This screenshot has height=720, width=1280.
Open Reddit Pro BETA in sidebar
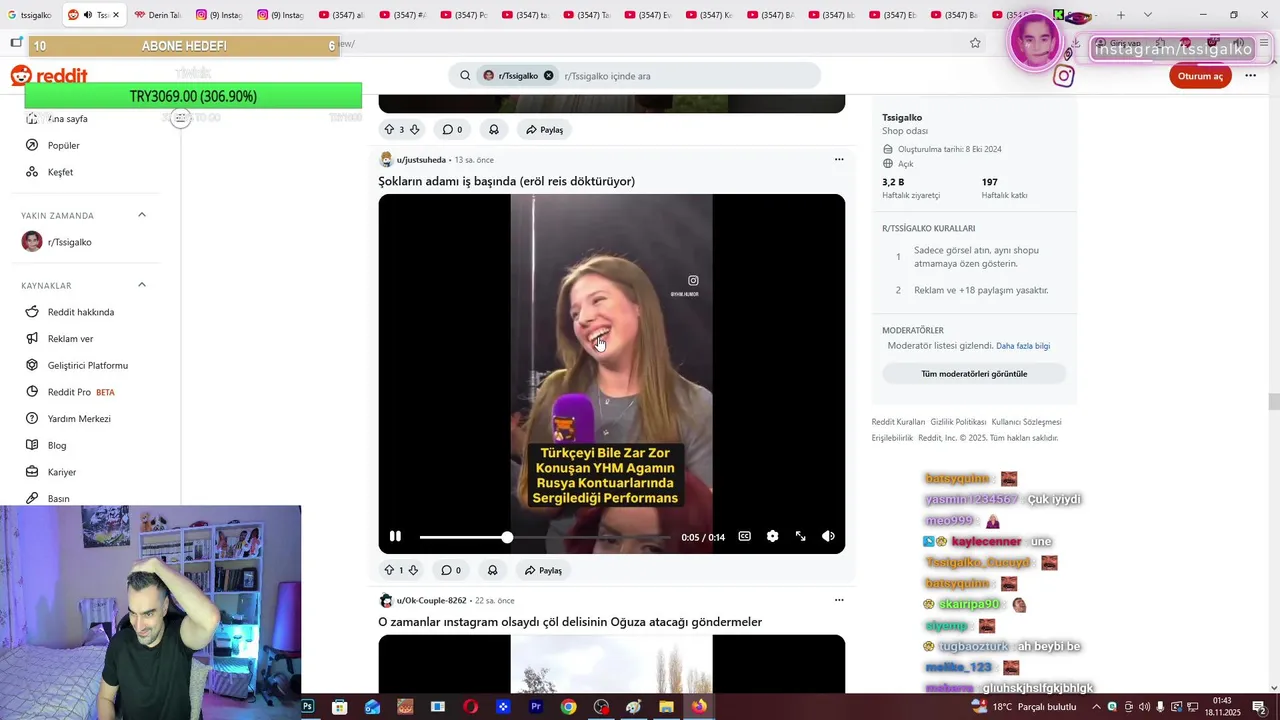point(80,392)
